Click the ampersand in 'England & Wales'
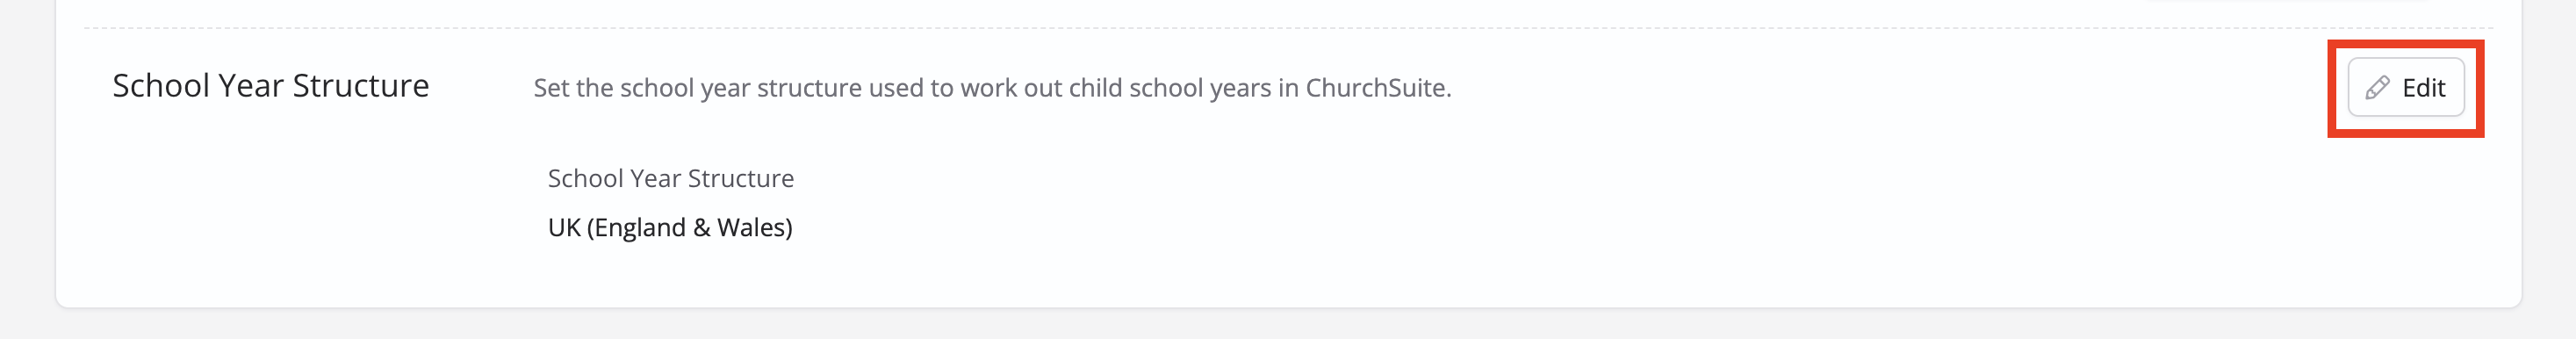 click(x=701, y=228)
